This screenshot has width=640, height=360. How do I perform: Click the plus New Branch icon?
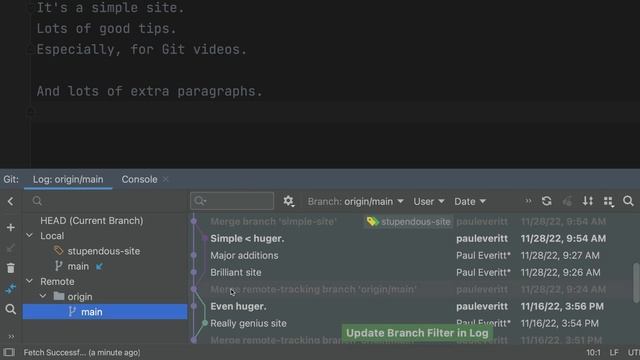pos(11,227)
